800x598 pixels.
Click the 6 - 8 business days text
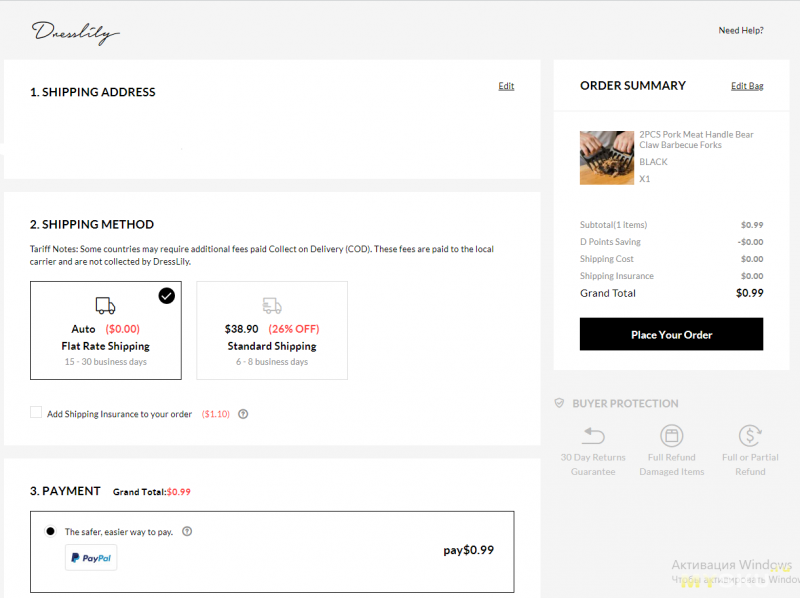coord(272,362)
